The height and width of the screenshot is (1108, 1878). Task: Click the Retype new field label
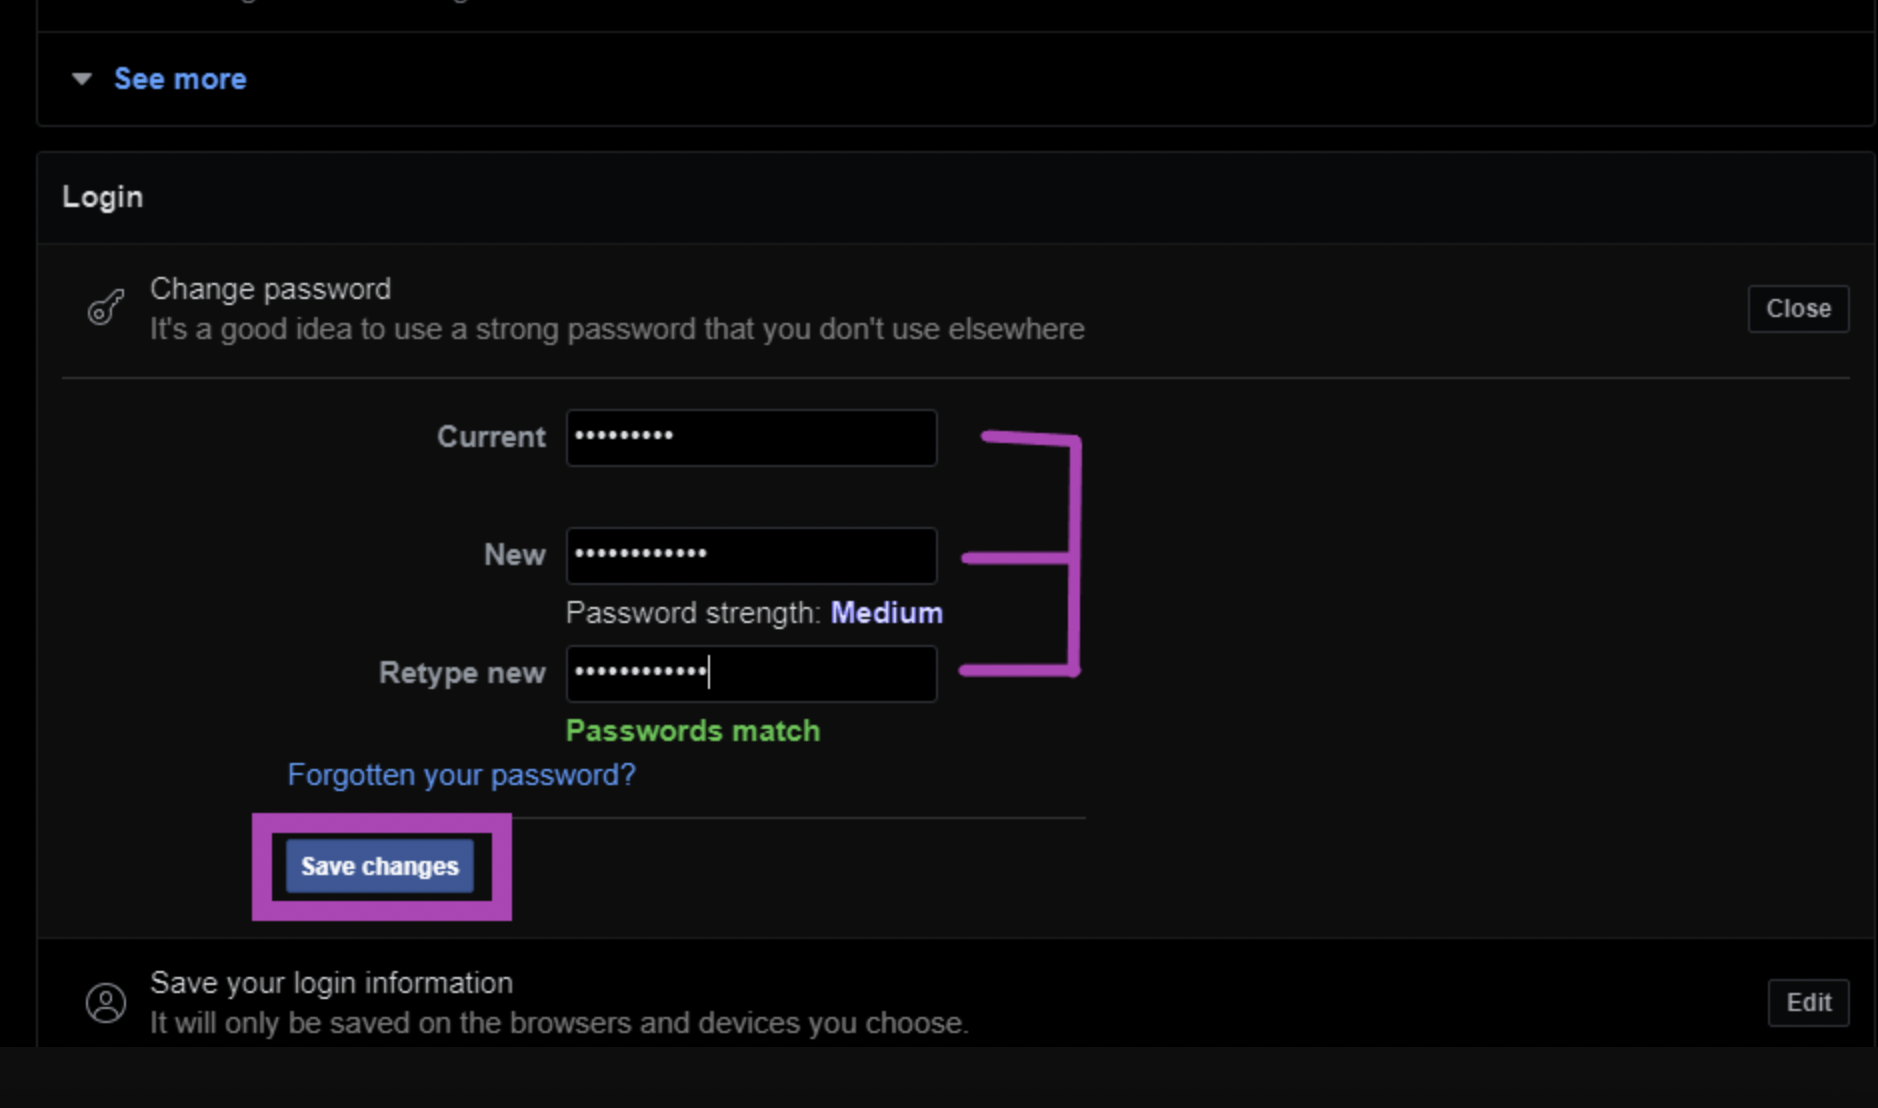[x=462, y=673]
